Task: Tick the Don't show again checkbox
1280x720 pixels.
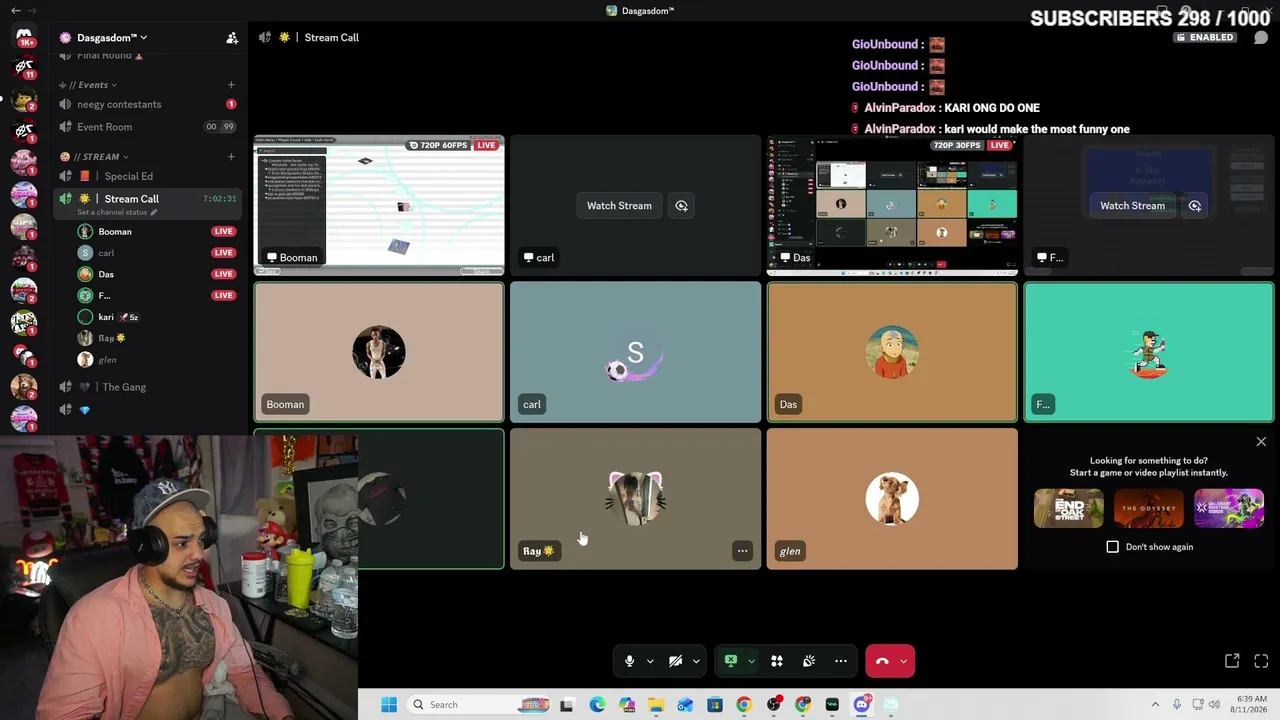Action: (1113, 547)
